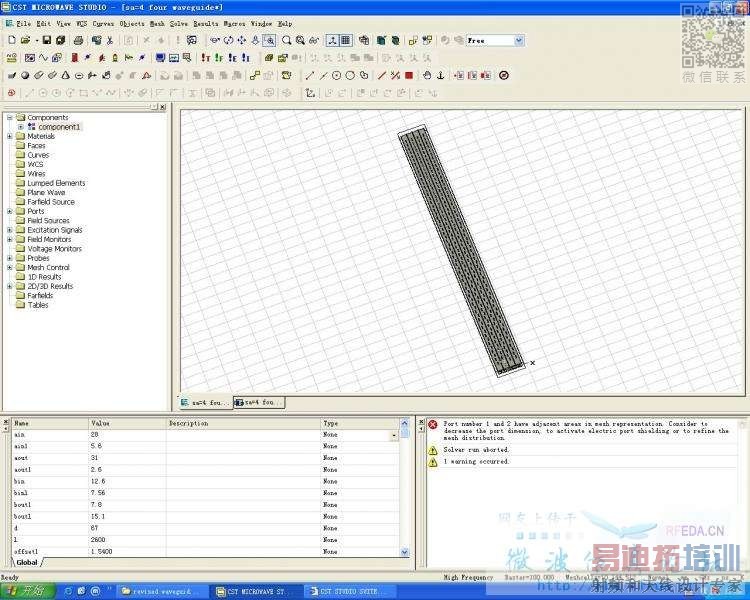This screenshot has height=600, width=750.
Task: Select the Farfield Source tree item
Action: pos(51,202)
